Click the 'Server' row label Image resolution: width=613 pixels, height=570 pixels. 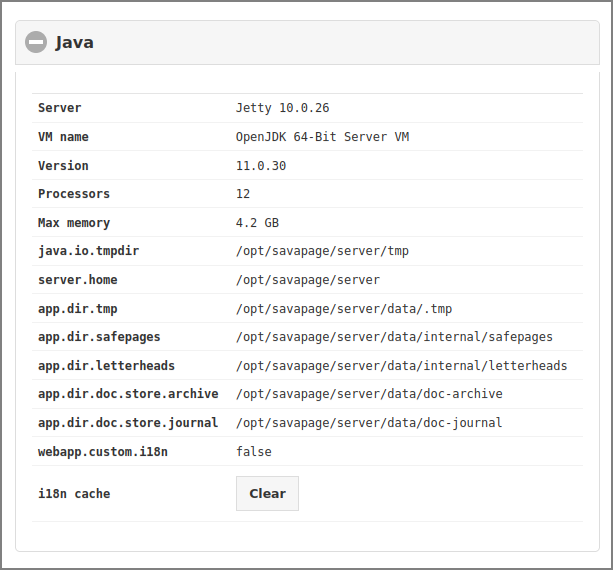[60, 108]
